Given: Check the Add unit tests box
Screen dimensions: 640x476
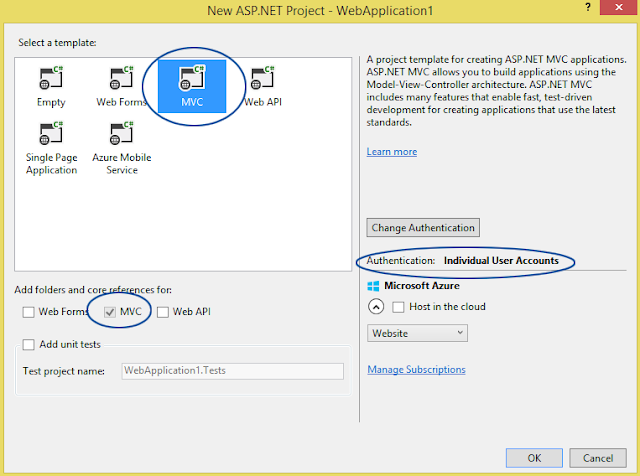Looking at the screenshot, I should 29,345.
